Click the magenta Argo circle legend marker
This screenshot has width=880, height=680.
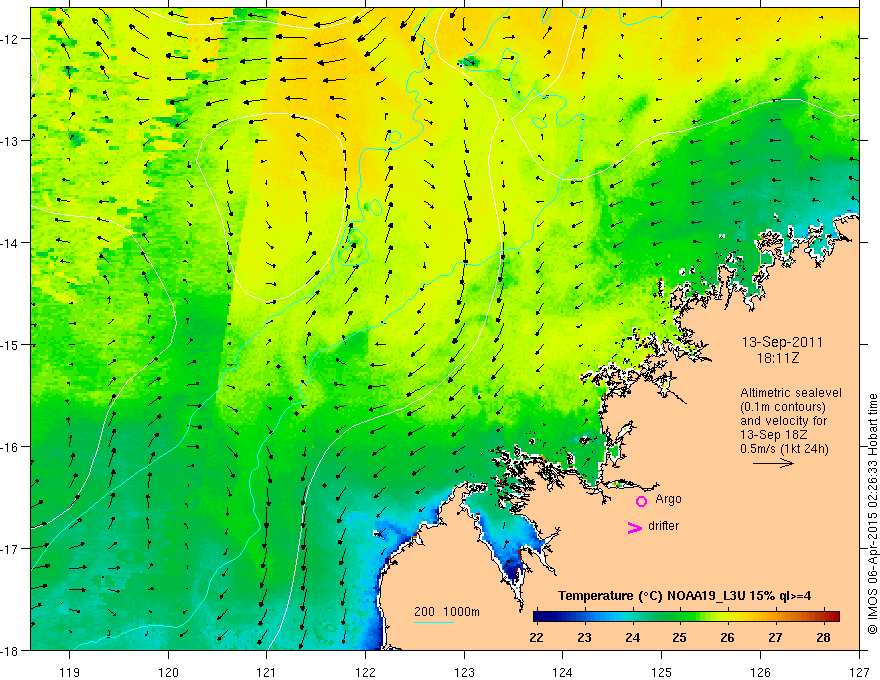point(641,501)
